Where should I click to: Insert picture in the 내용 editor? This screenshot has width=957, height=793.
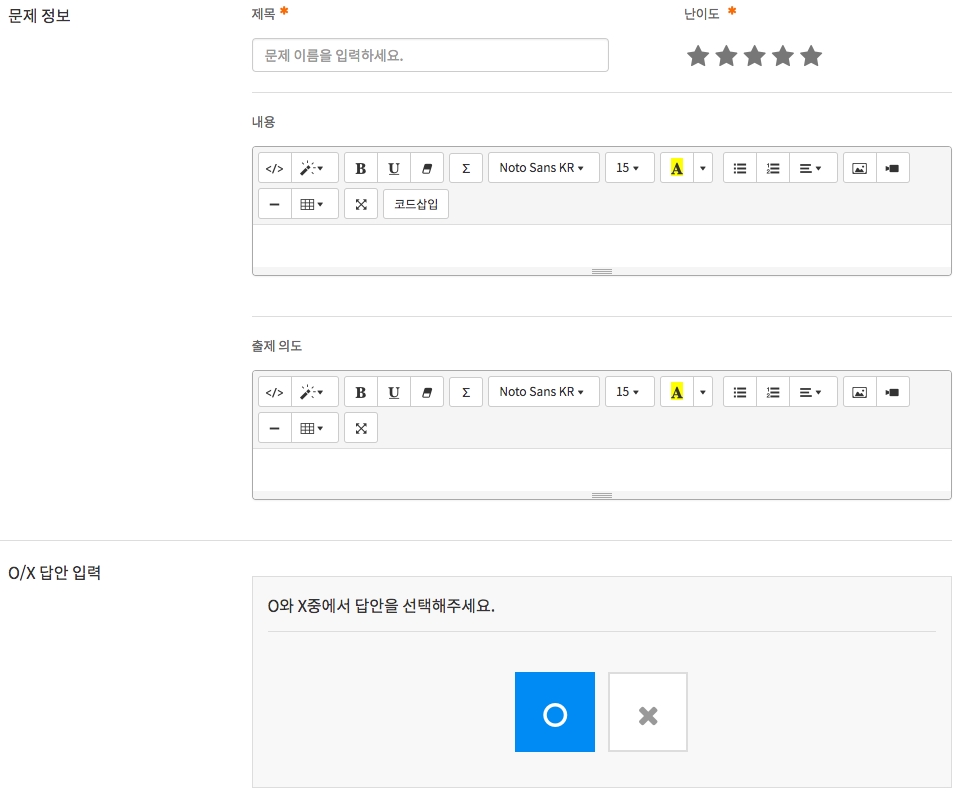click(x=859, y=168)
